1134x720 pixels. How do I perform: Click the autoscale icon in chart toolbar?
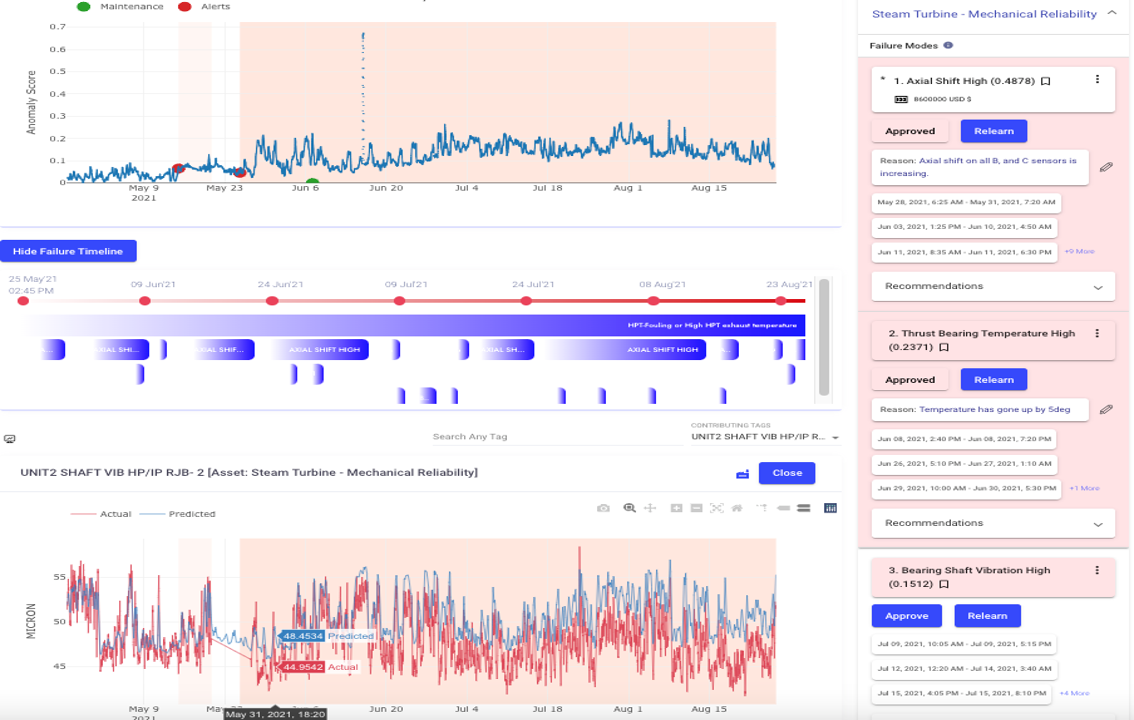pos(717,508)
